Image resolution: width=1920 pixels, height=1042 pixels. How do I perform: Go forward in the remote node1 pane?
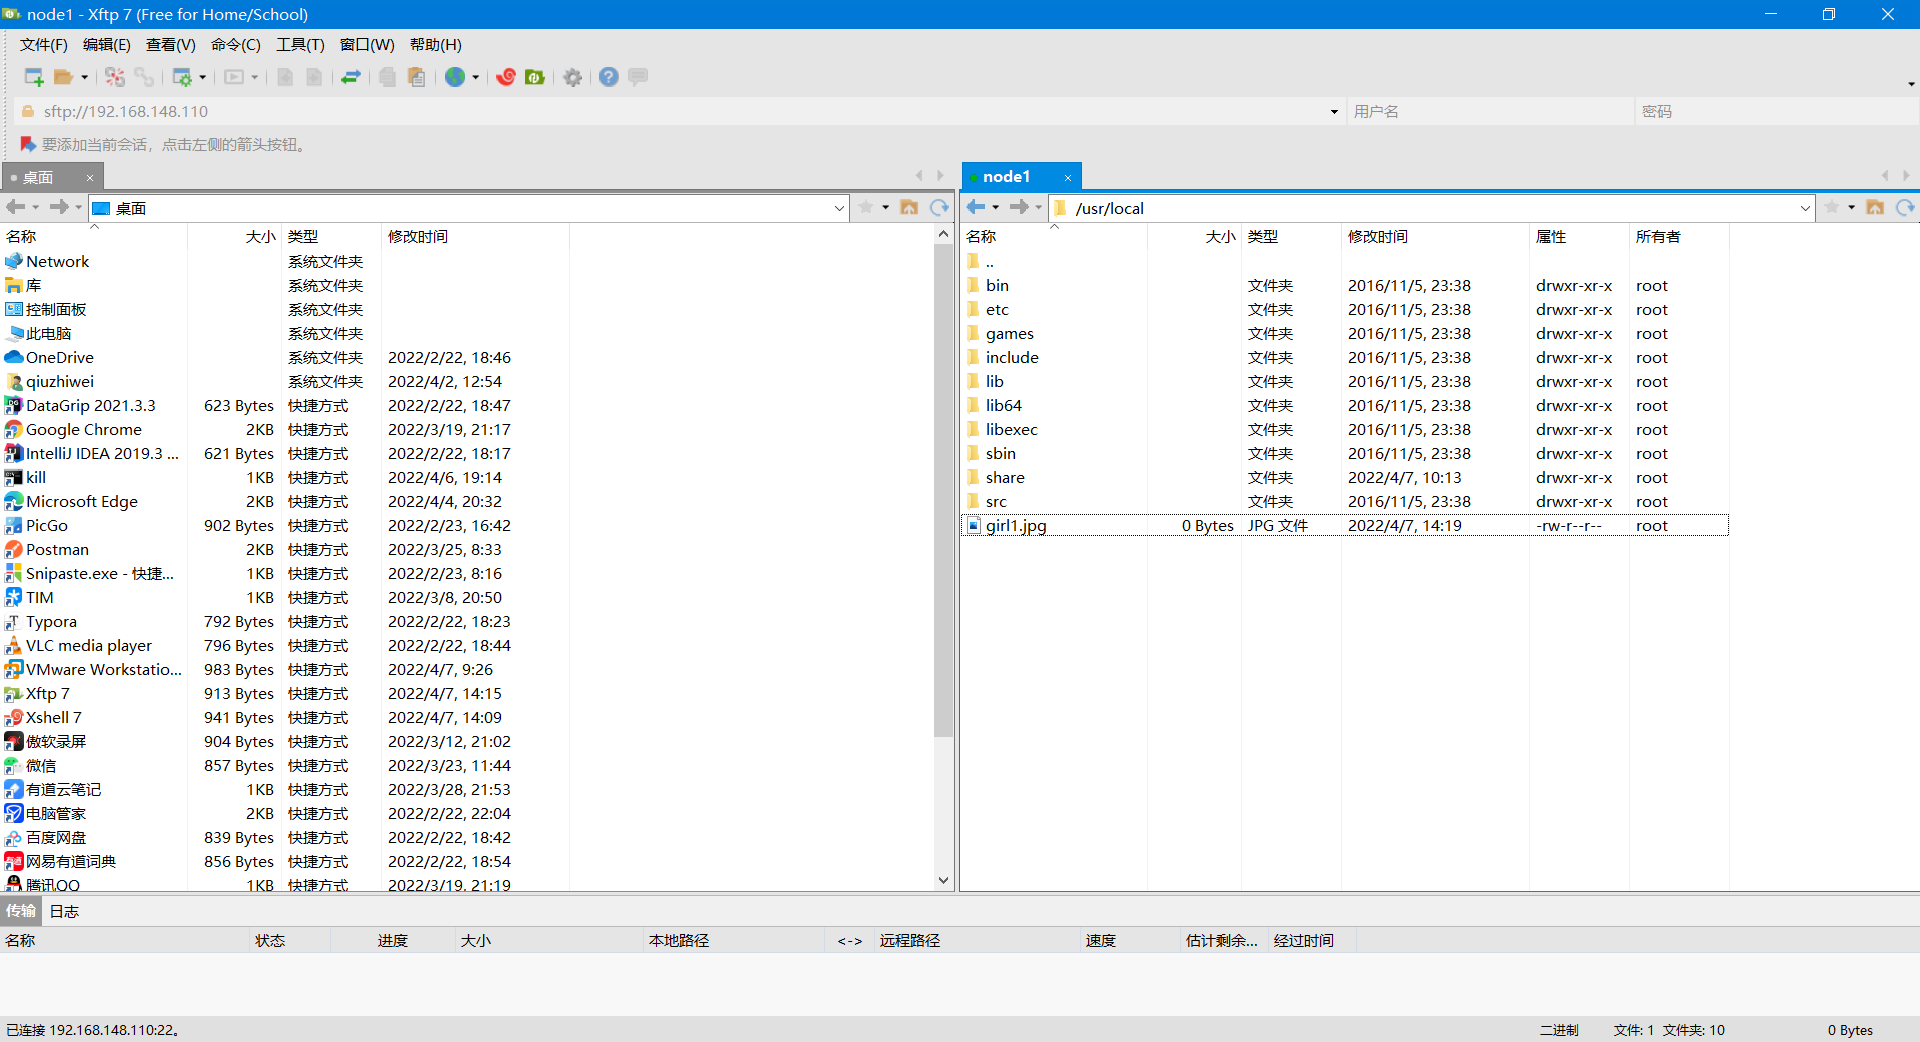point(1019,207)
